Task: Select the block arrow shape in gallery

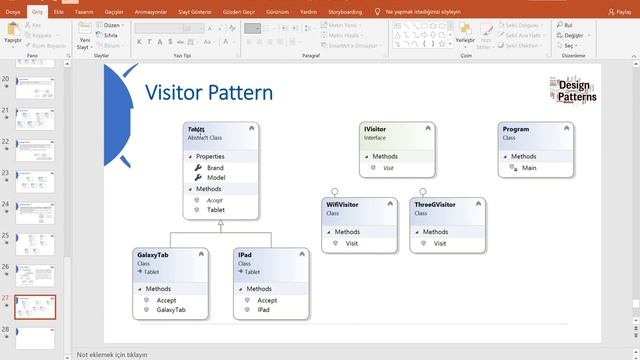Action: [x=424, y=35]
